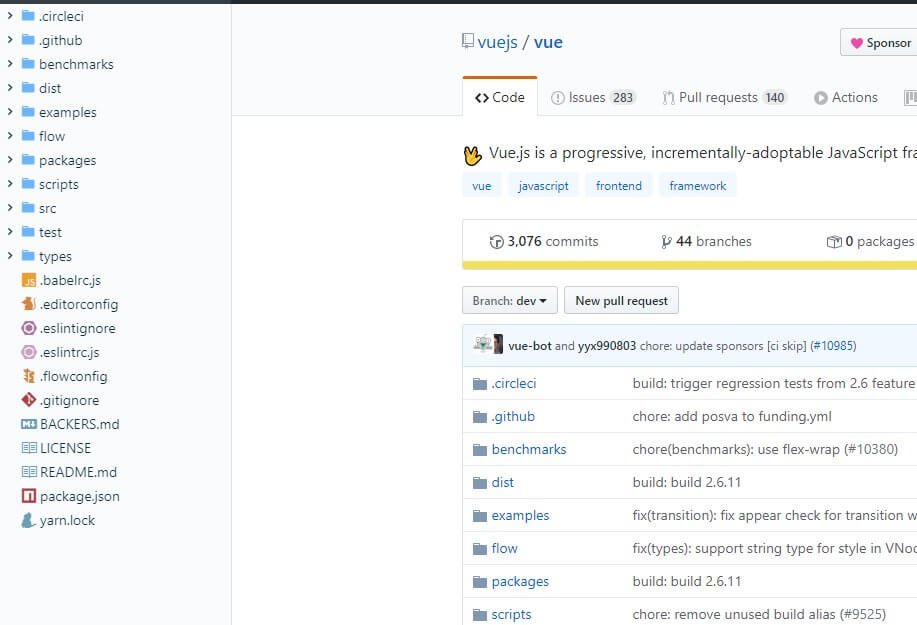Viewport: 917px width, 625px height.
Task: Click the package.json npm icon
Action: pyautogui.click(x=29, y=496)
